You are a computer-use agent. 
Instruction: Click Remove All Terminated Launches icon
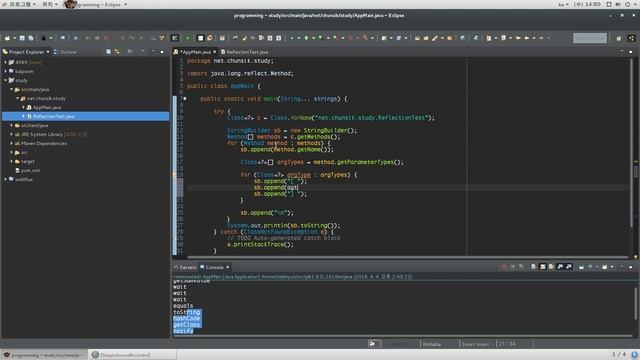521,267
